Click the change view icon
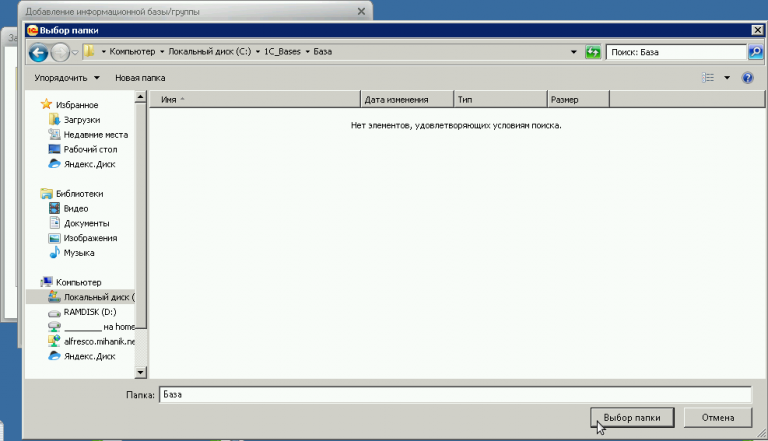This screenshot has height=441, width=768. (708, 77)
